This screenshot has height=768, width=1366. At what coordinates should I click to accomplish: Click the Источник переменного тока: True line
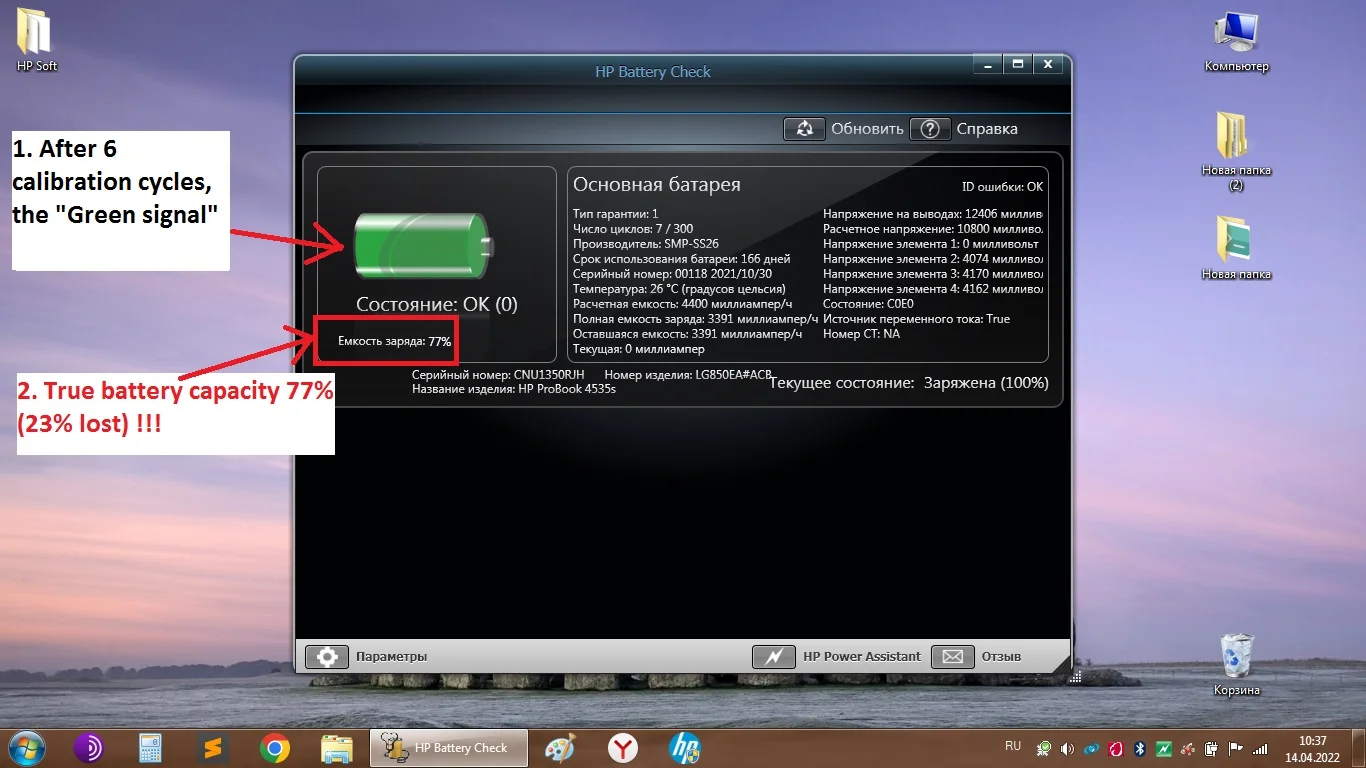916,319
